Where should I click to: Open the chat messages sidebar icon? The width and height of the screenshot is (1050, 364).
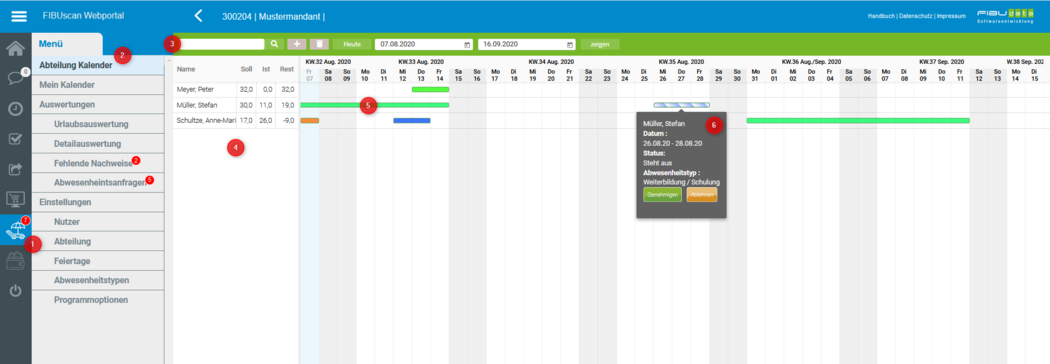tap(15, 78)
